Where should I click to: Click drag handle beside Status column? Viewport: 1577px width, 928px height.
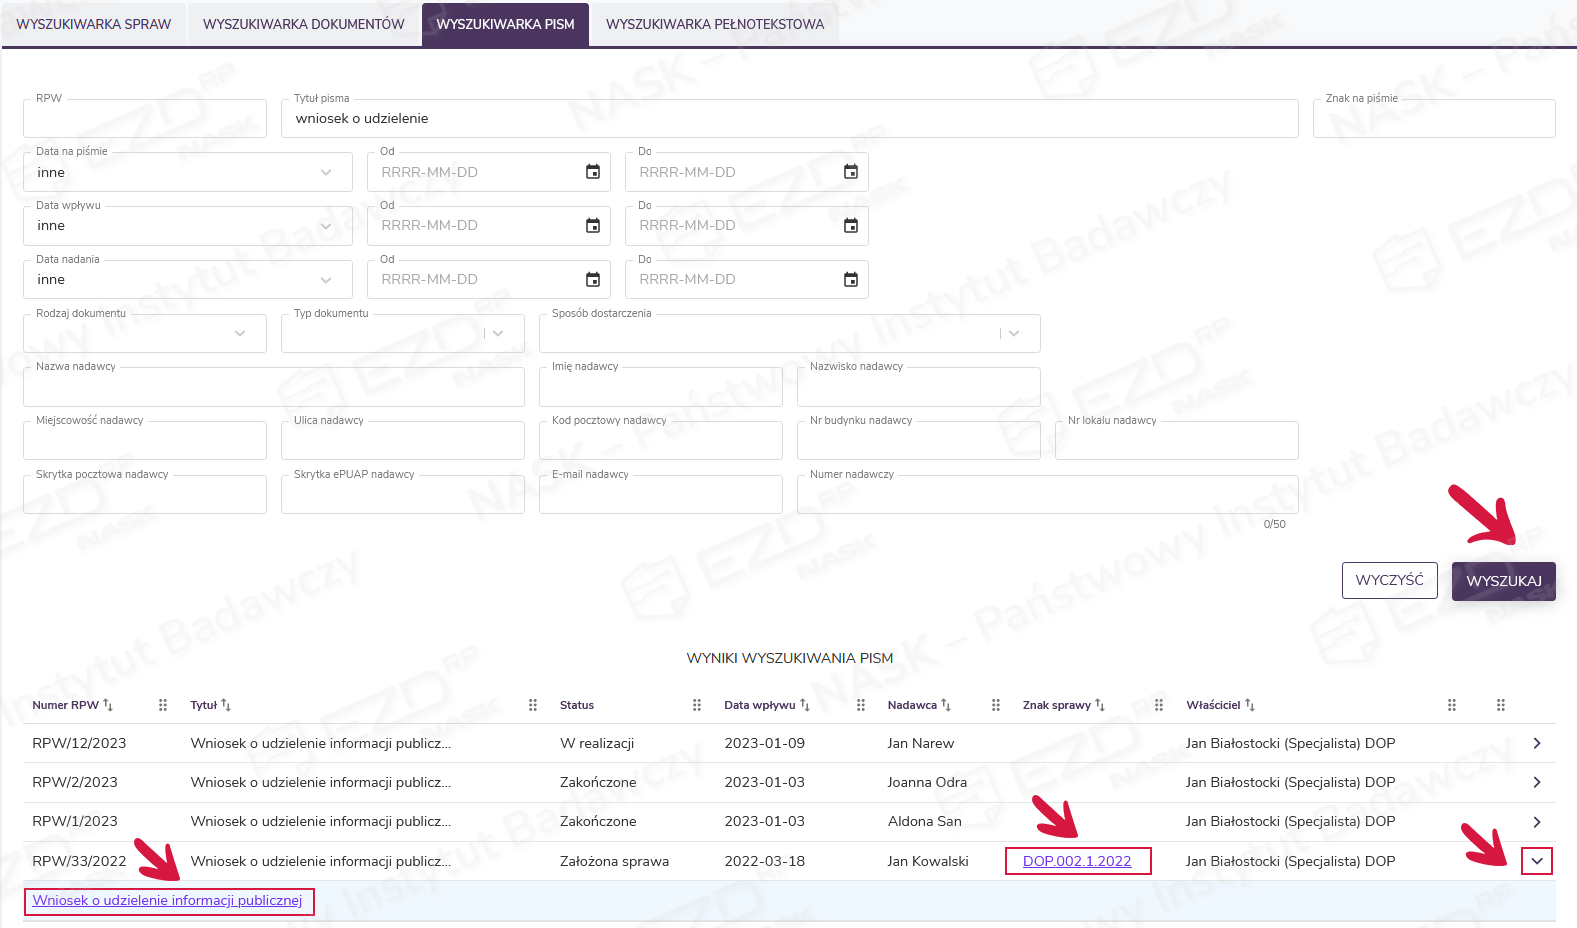pyautogui.click(x=696, y=705)
